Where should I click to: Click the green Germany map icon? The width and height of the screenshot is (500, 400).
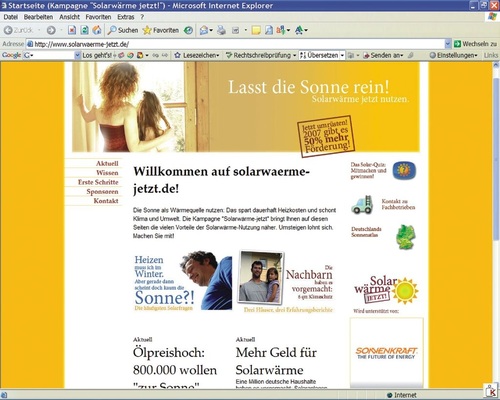coord(406,237)
